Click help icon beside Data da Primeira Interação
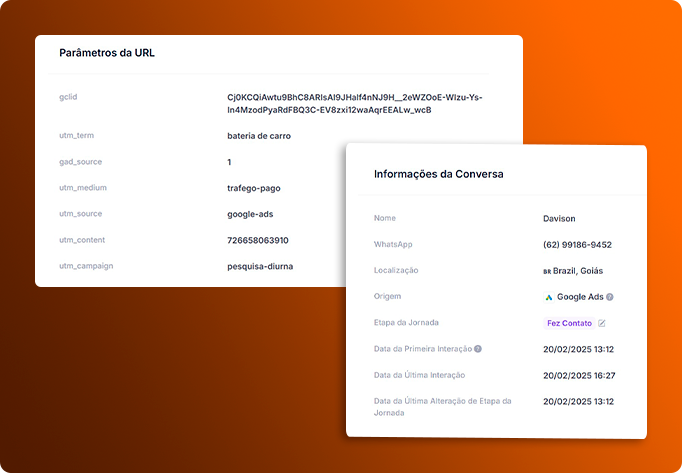The height and width of the screenshot is (474, 682). point(478,349)
